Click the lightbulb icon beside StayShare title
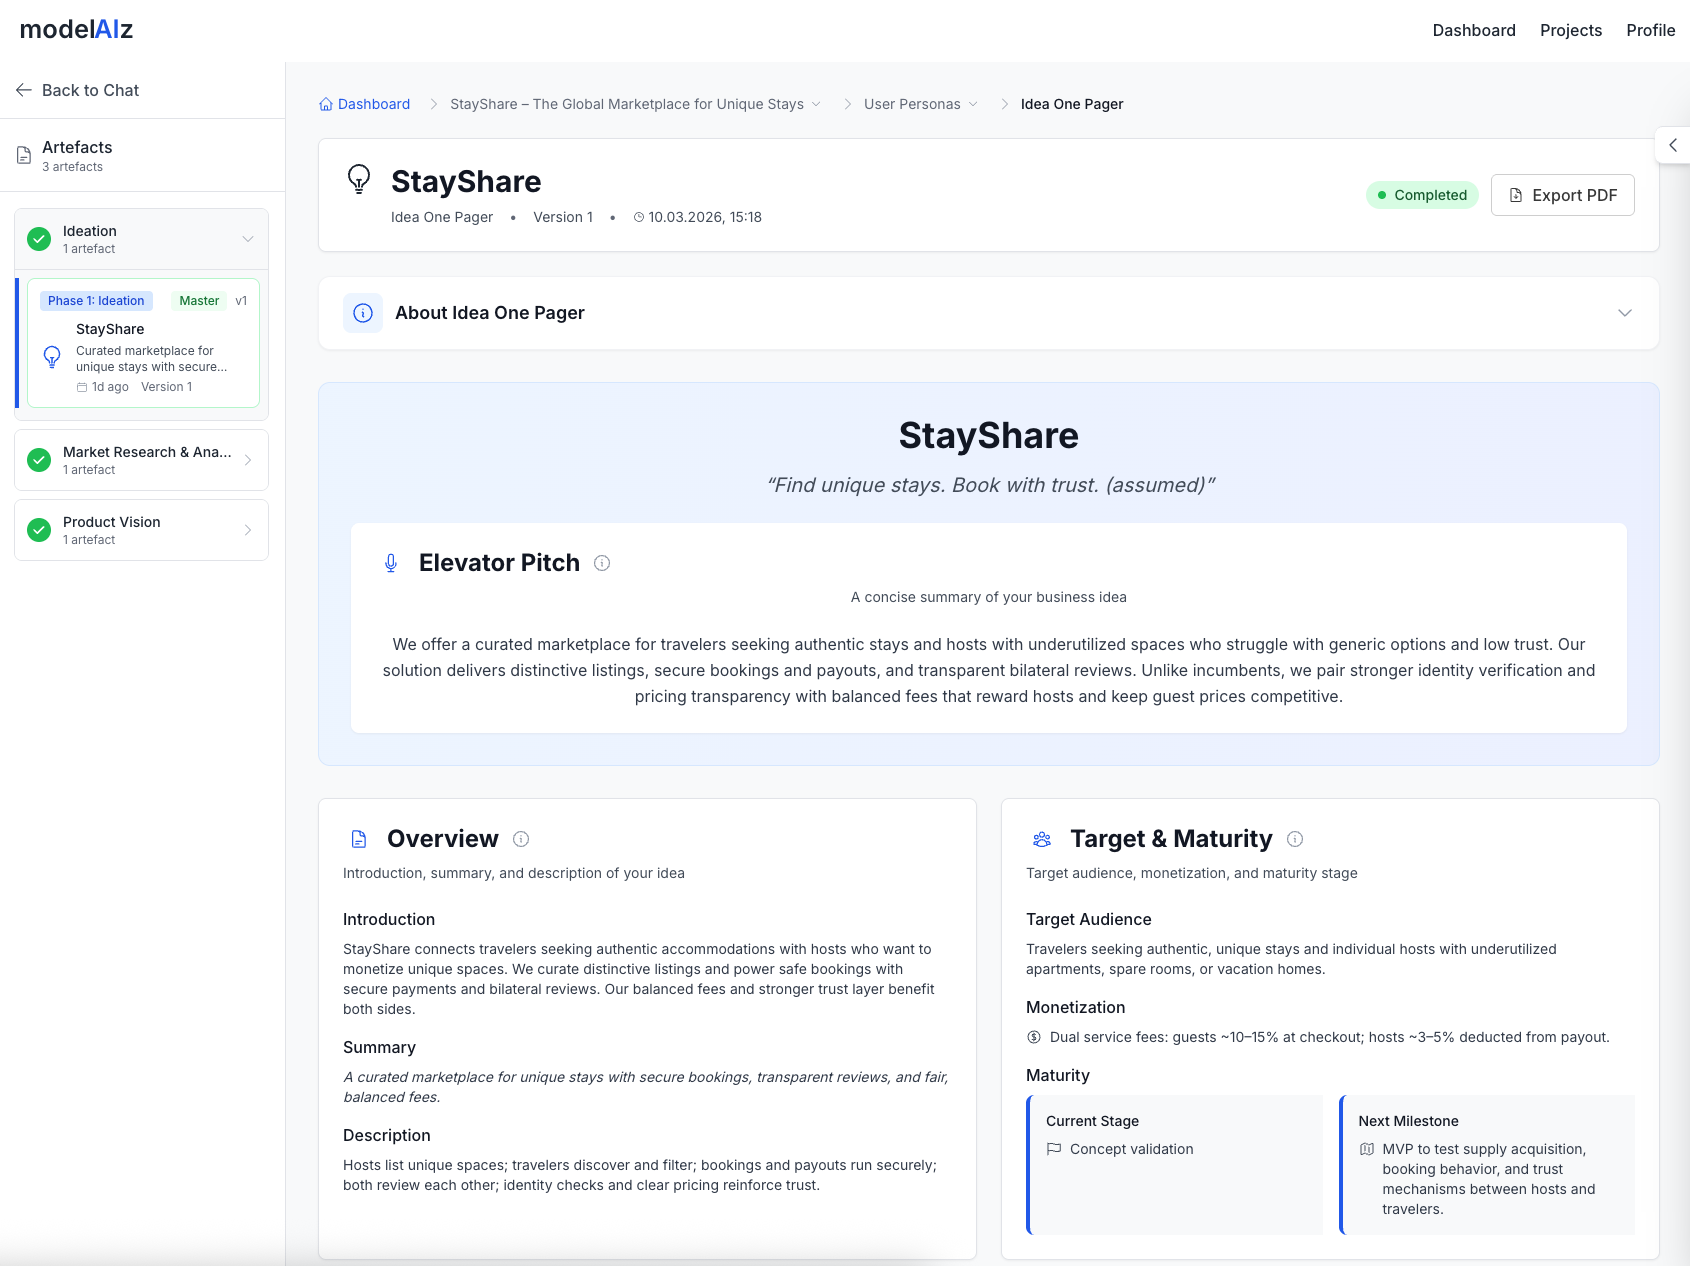 (x=359, y=180)
